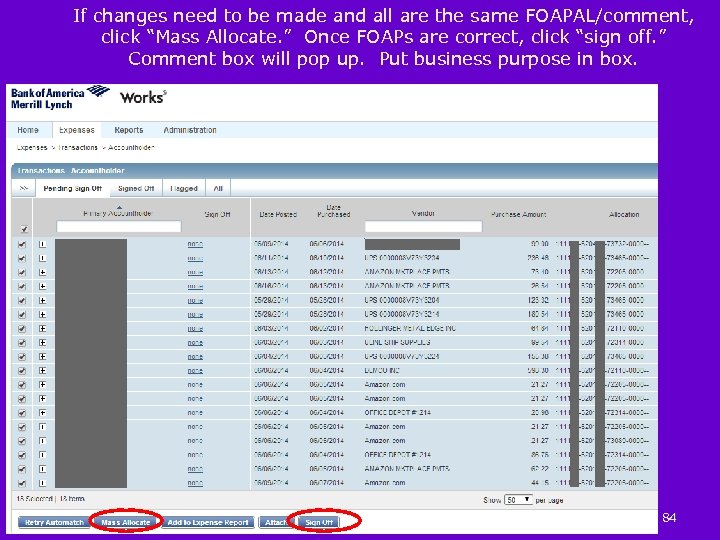Click Transactions in the breadcrumb trail
720x540 pixels.
tap(78, 148)
